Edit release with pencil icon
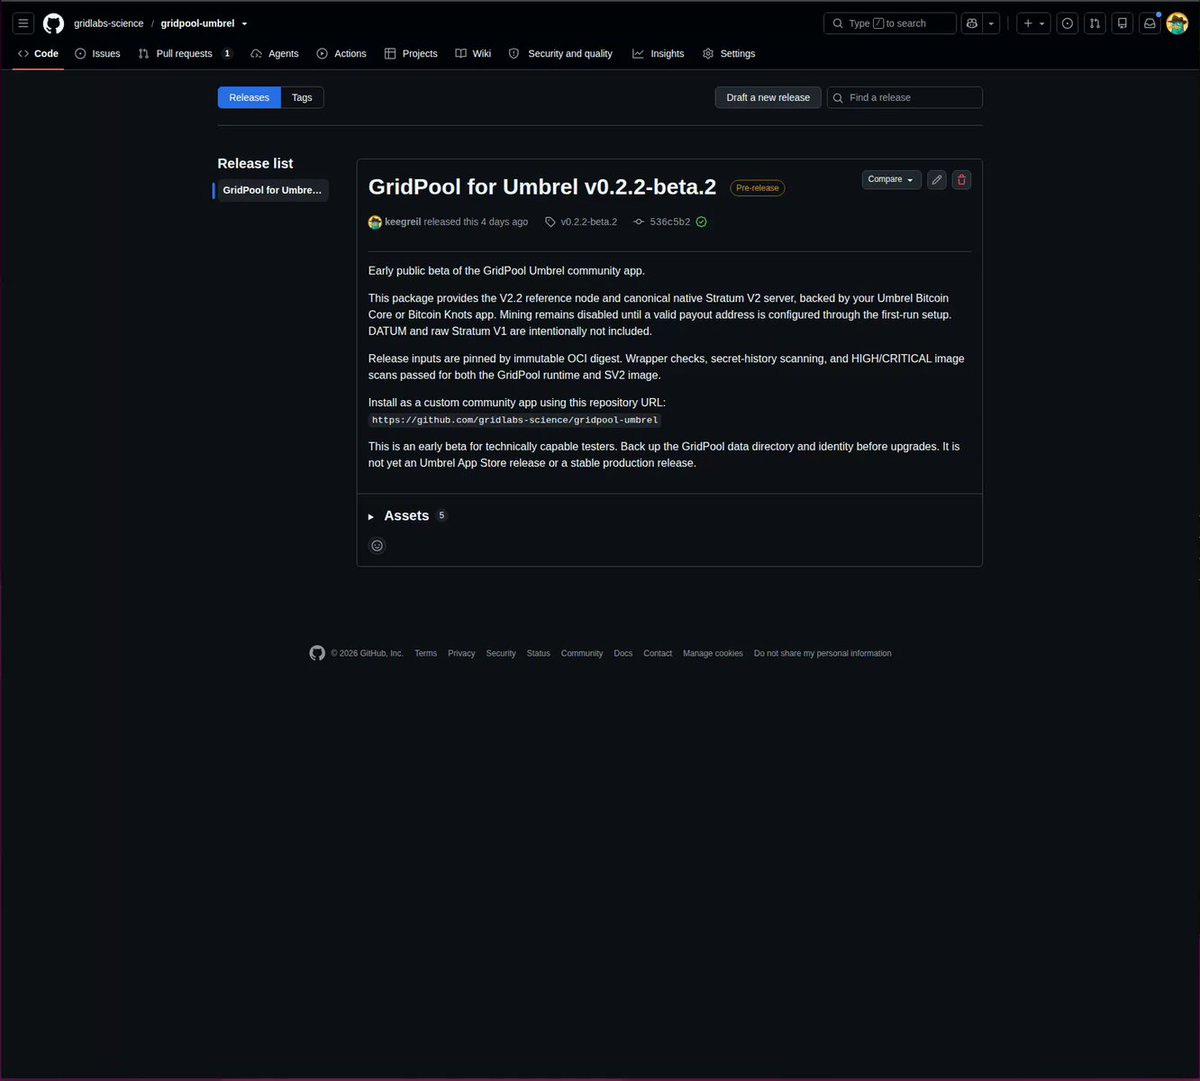1200x1081 pixels. pyautogui.click(x=936, y=179)
